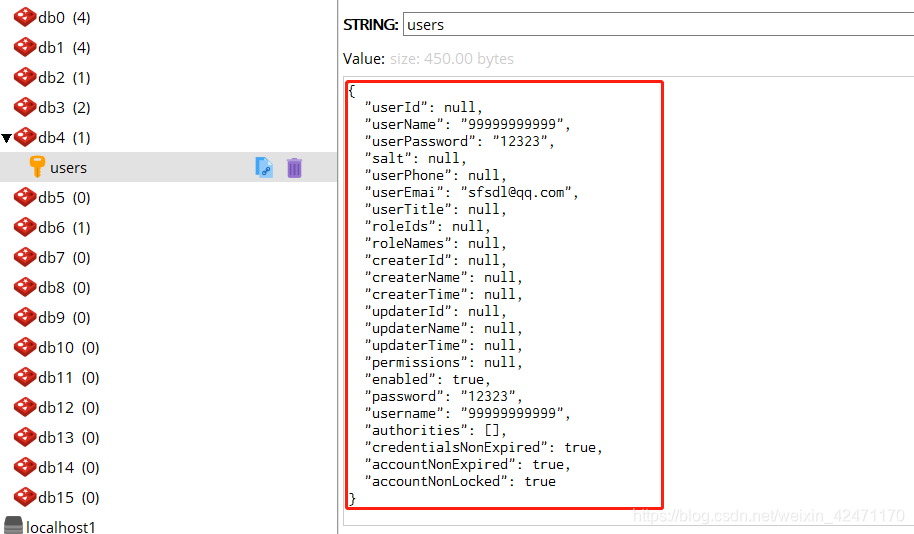Open the localhost1 connection label

[x=61, y=527]
